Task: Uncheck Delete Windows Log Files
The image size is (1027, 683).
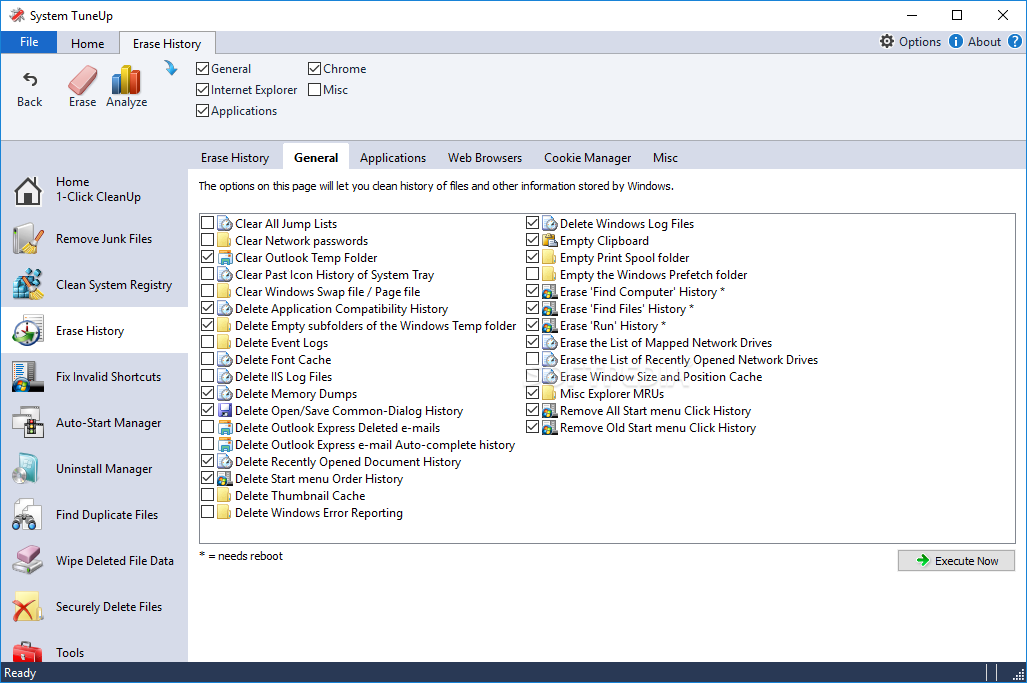Action: point(532,223)
